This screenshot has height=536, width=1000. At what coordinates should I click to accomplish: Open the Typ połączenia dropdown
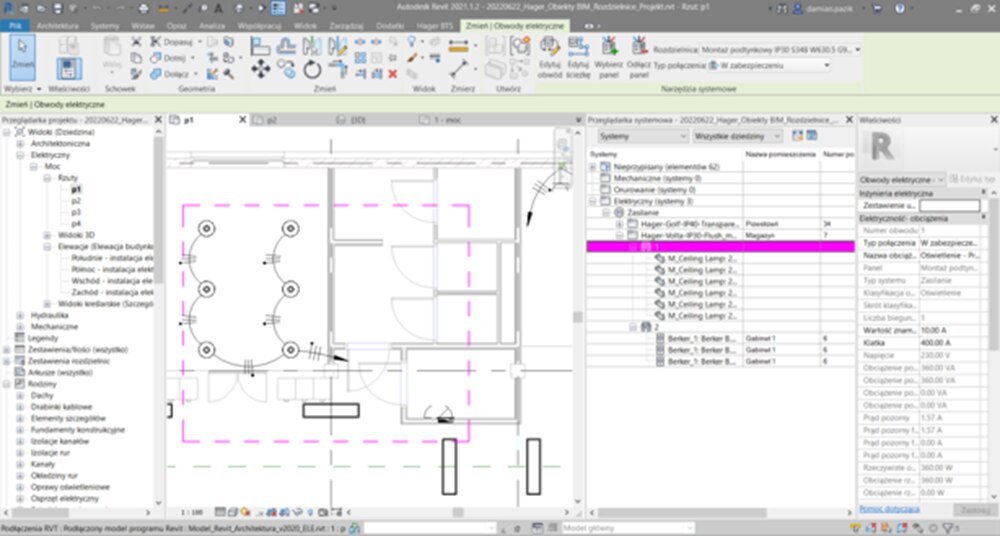tap(826, 66)
